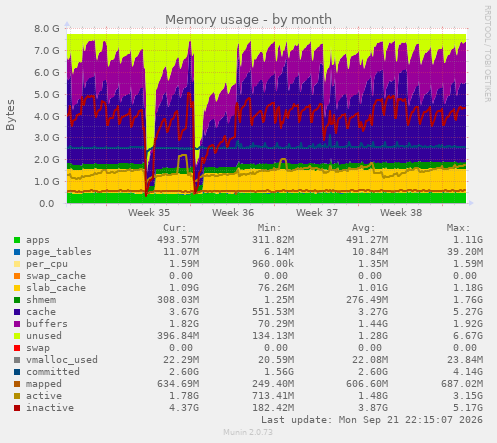497x443 pixels.
Task: Click shmem avg value '276.49M'
Action: click(x=367, y=300)
